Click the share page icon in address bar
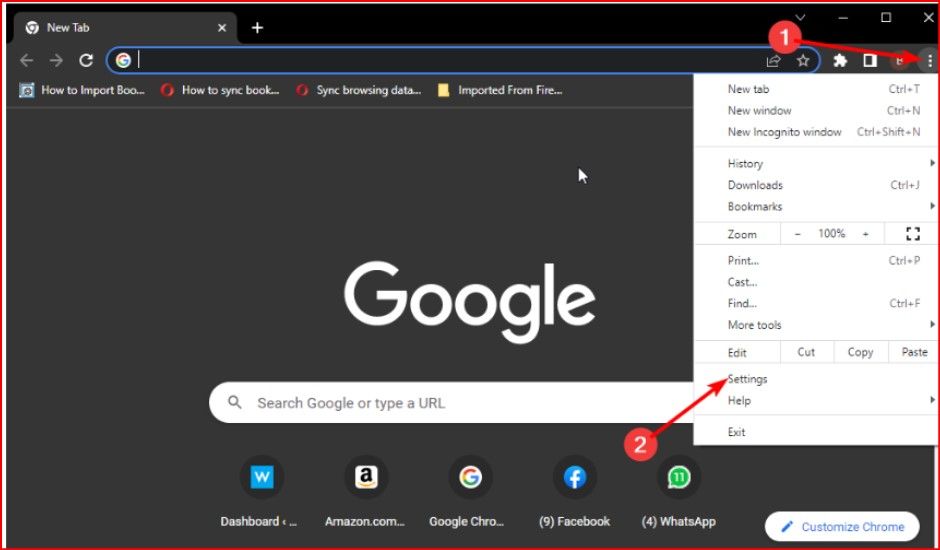 773,61
